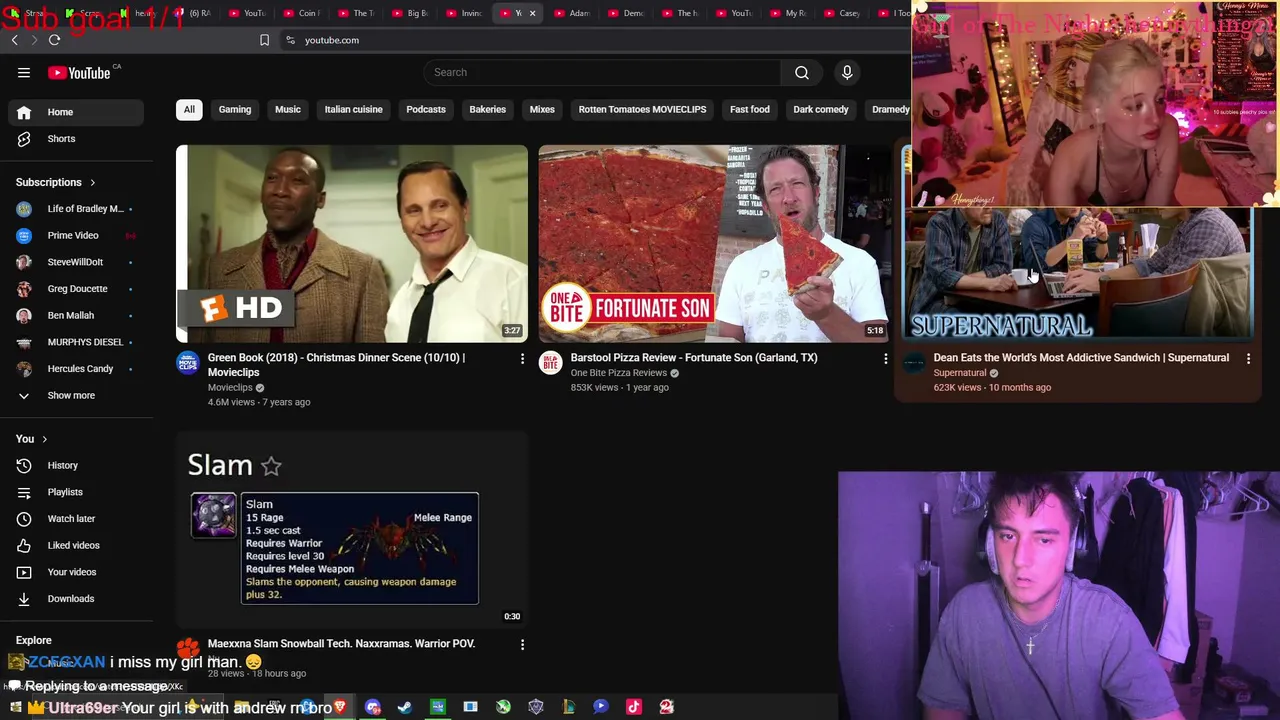Screen dimensions: 1280x720
Task: Open more options for Dean Eats sandwich video
Action: tap(1248, 358)
